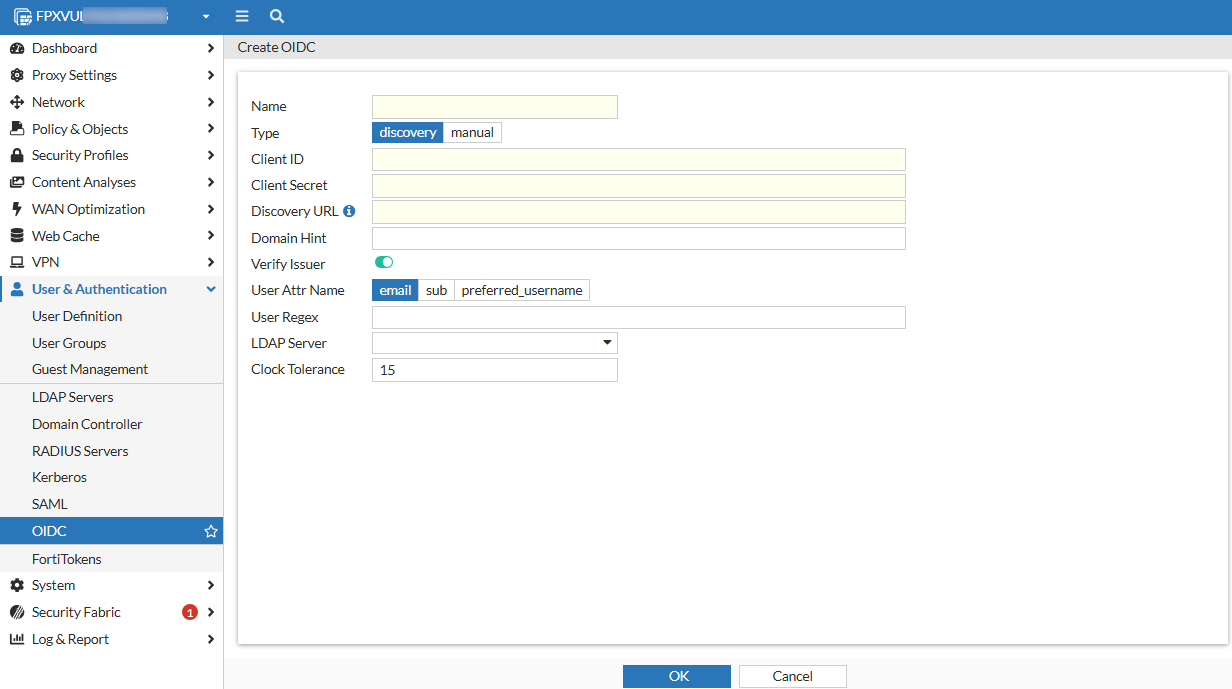The height and width of the screenshot is (689, 1232).
Task: Expand the System chevron
Action: click(x=210, y=585)
